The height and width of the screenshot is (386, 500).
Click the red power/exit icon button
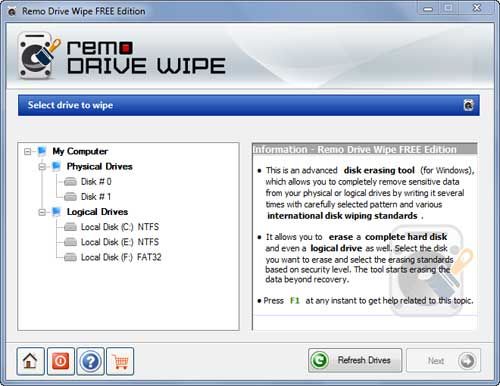60,361
